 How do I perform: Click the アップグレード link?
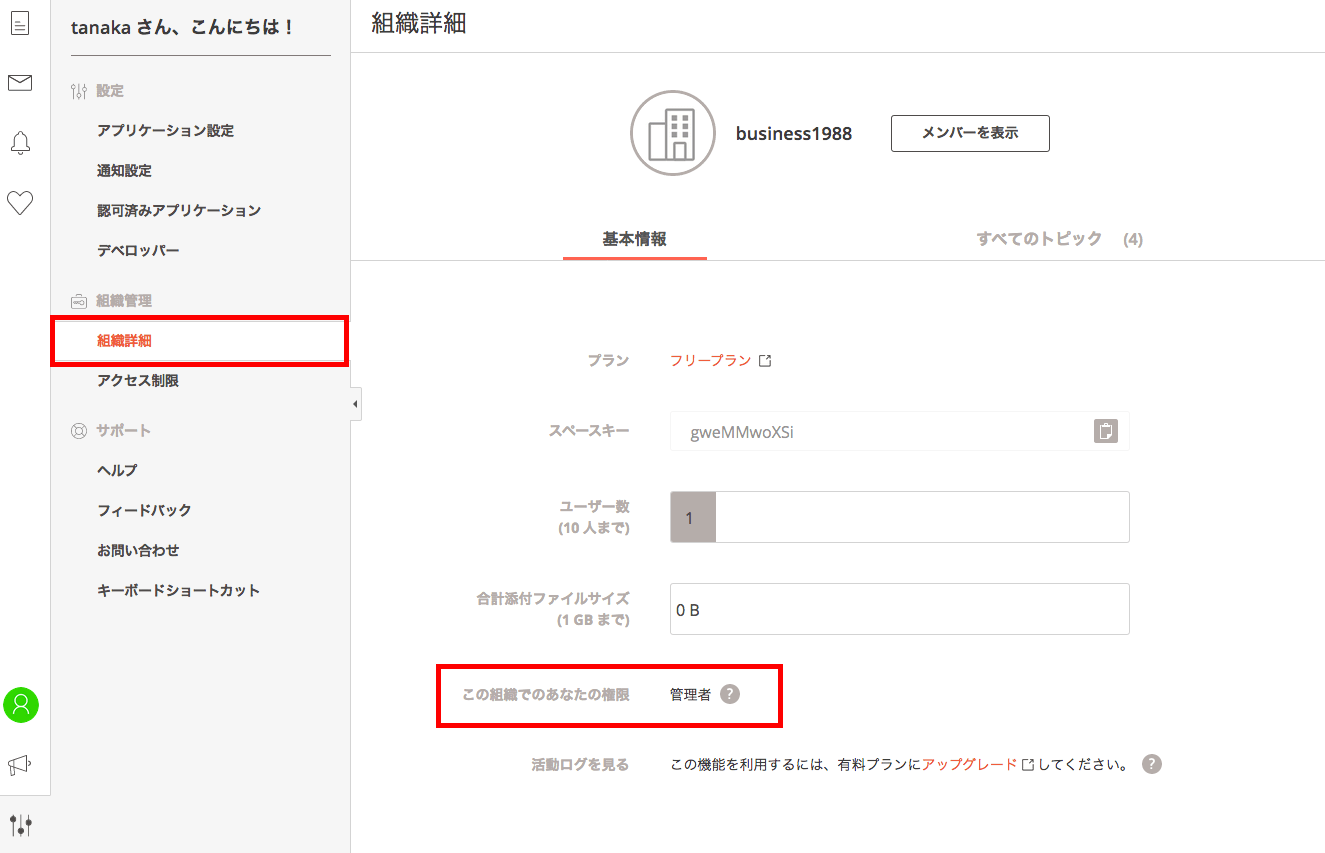point(969,764)
